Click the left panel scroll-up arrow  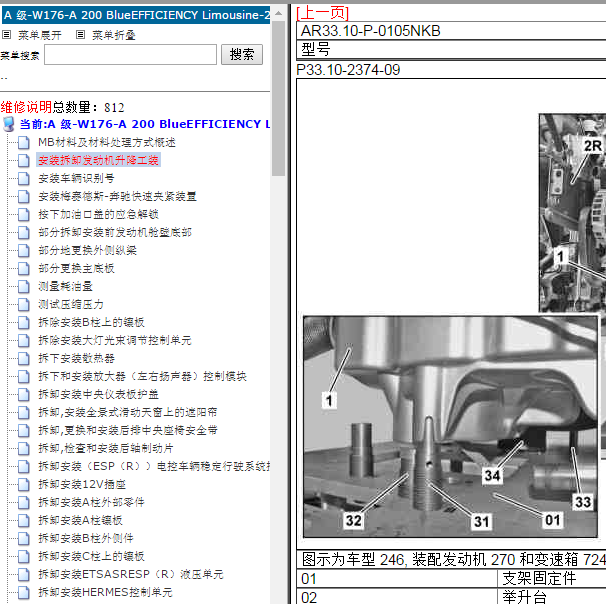(x=278, y=14)
